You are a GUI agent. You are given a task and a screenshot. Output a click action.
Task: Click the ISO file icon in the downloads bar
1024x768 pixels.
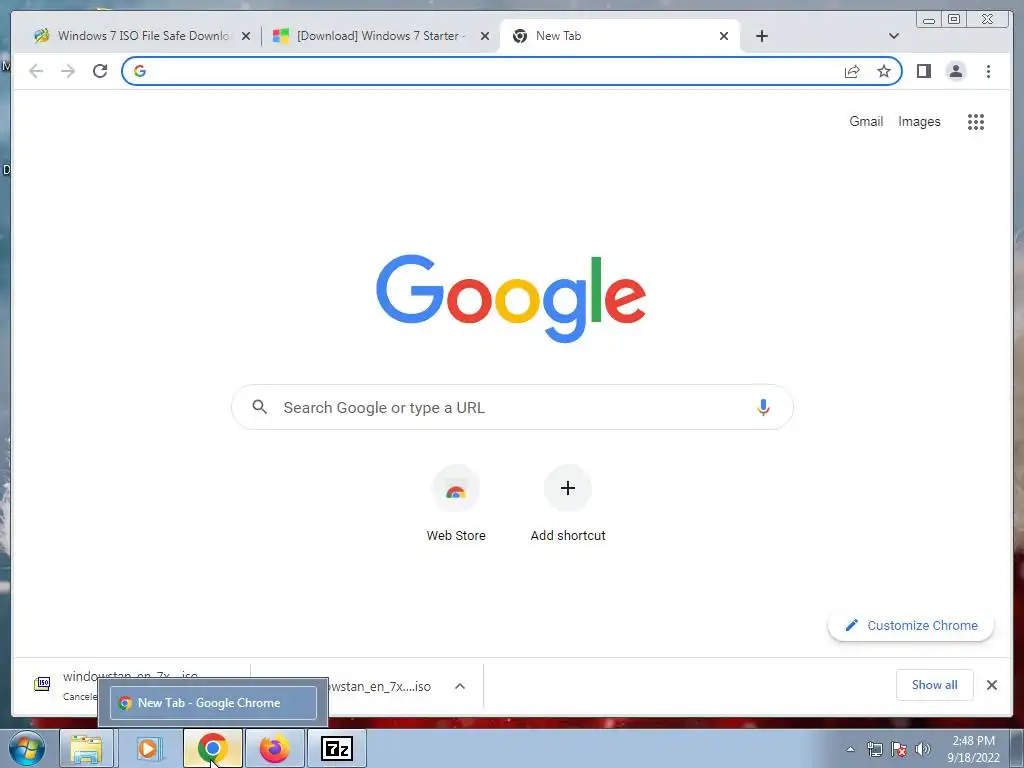click(x=42, y=684)
